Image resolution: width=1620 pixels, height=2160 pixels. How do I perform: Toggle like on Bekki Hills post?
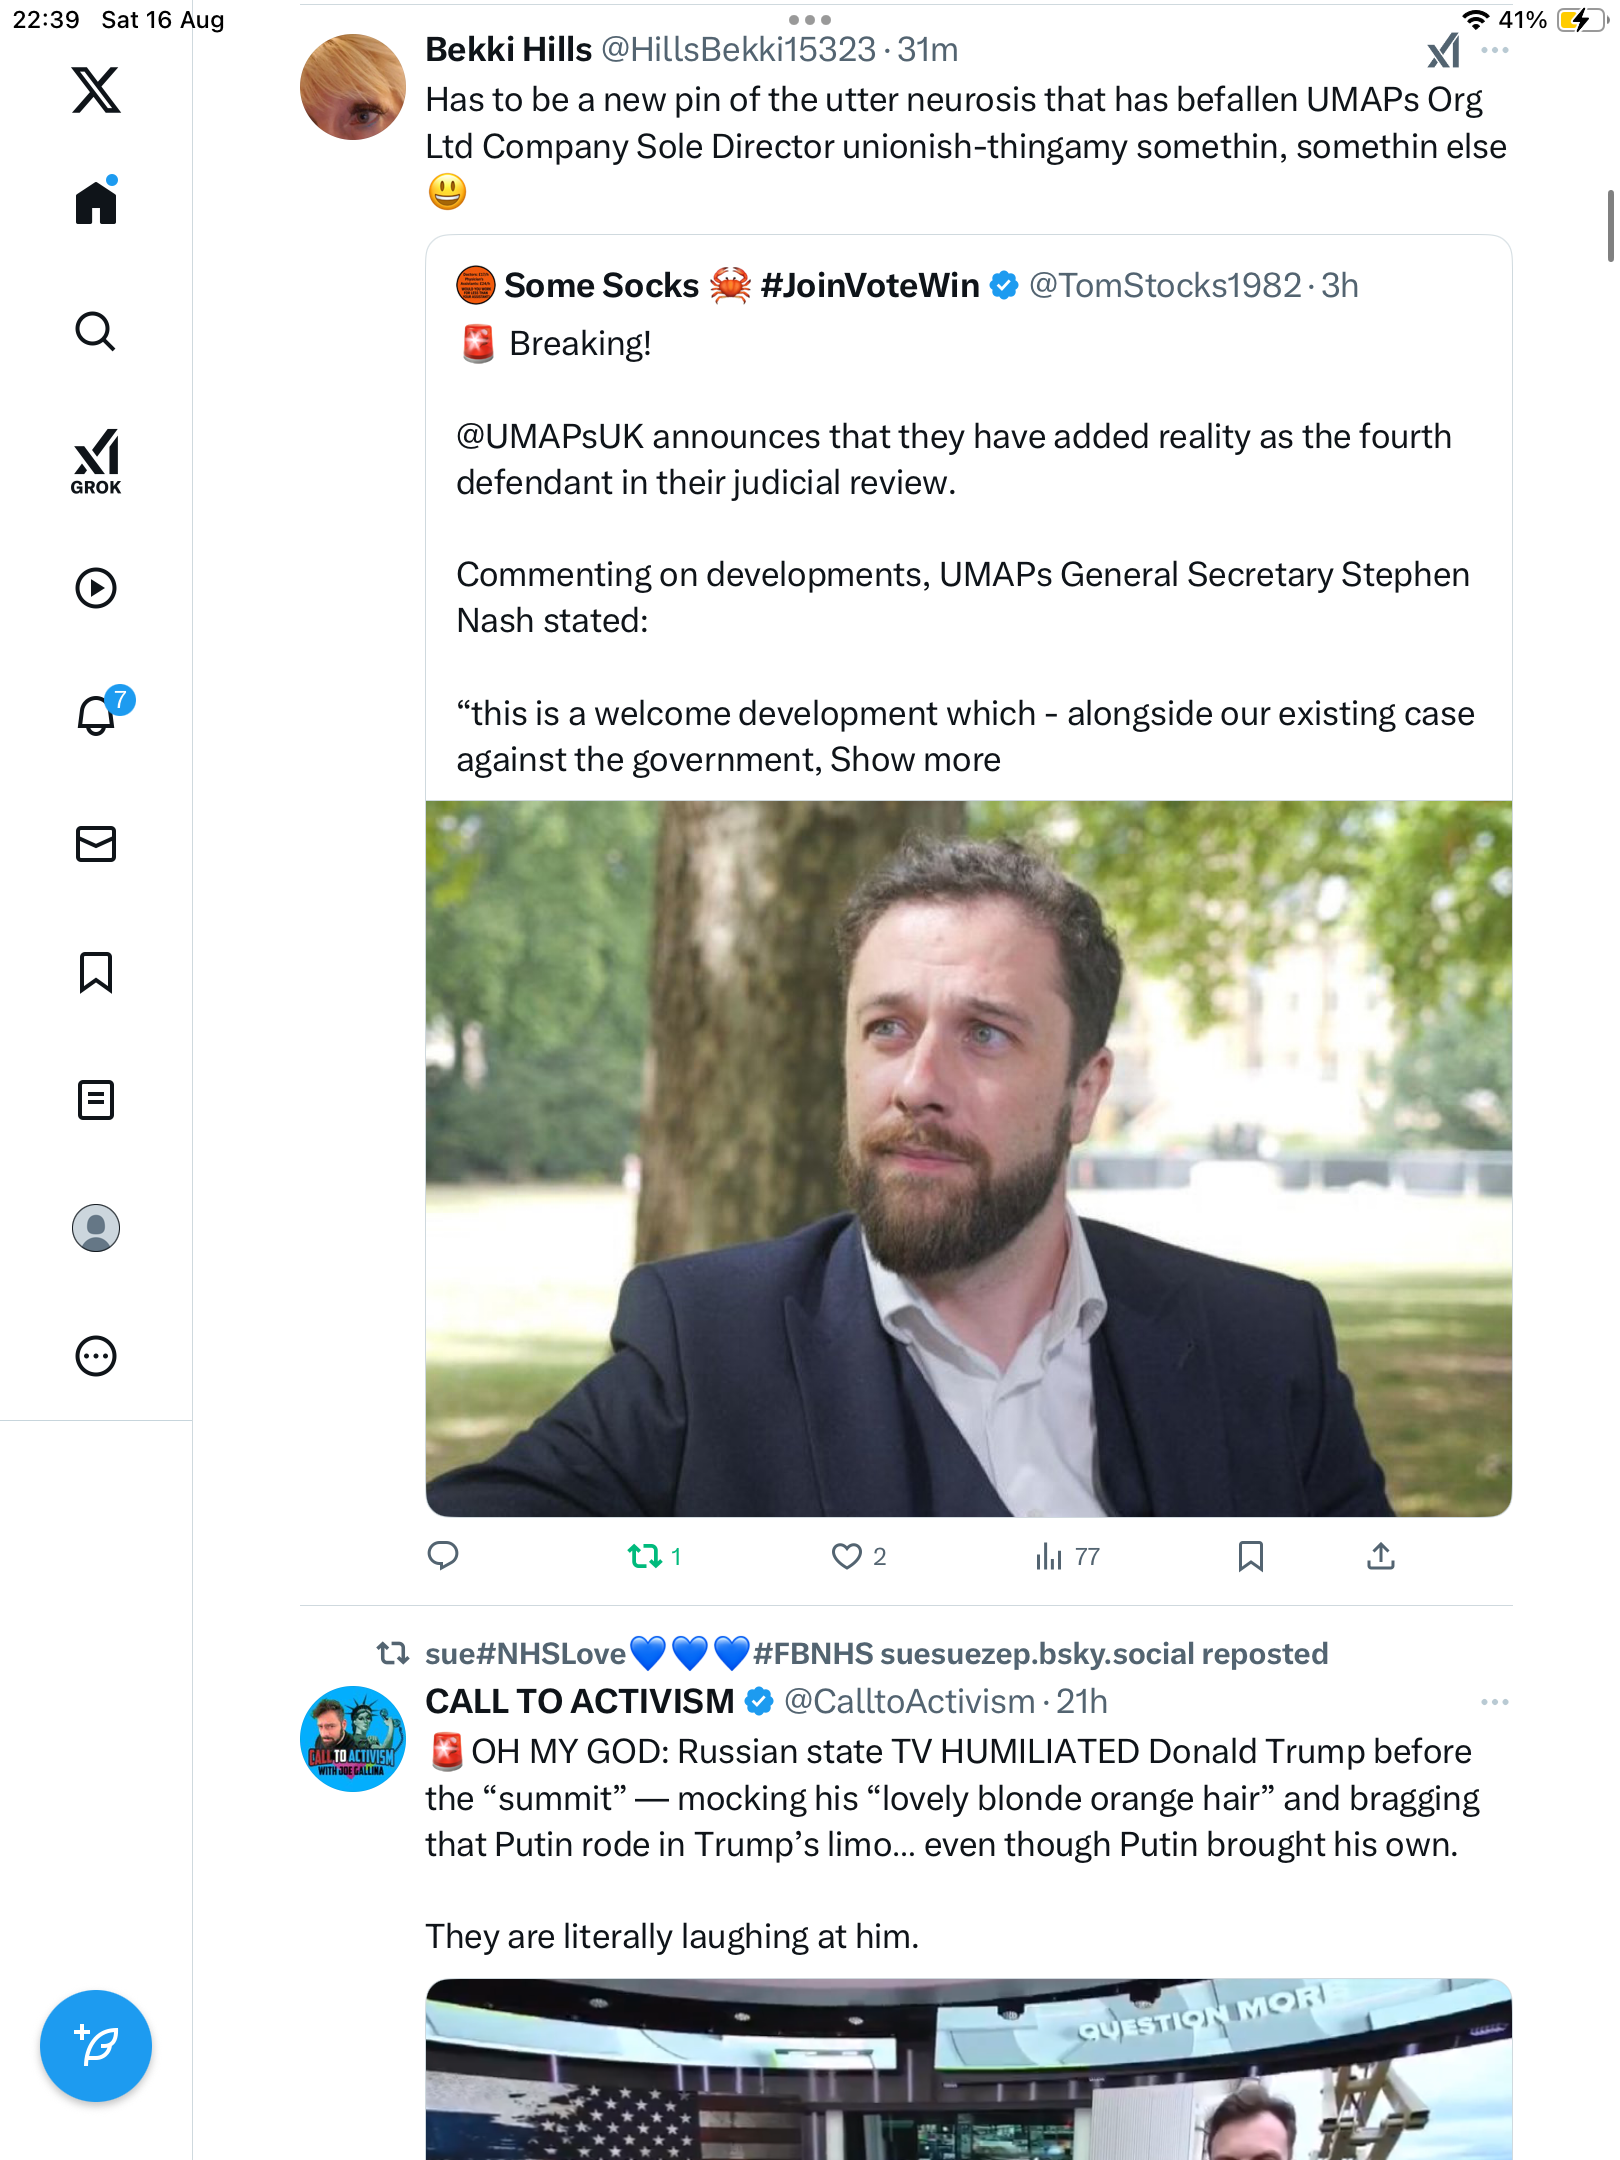click(x=847, y=1556)
